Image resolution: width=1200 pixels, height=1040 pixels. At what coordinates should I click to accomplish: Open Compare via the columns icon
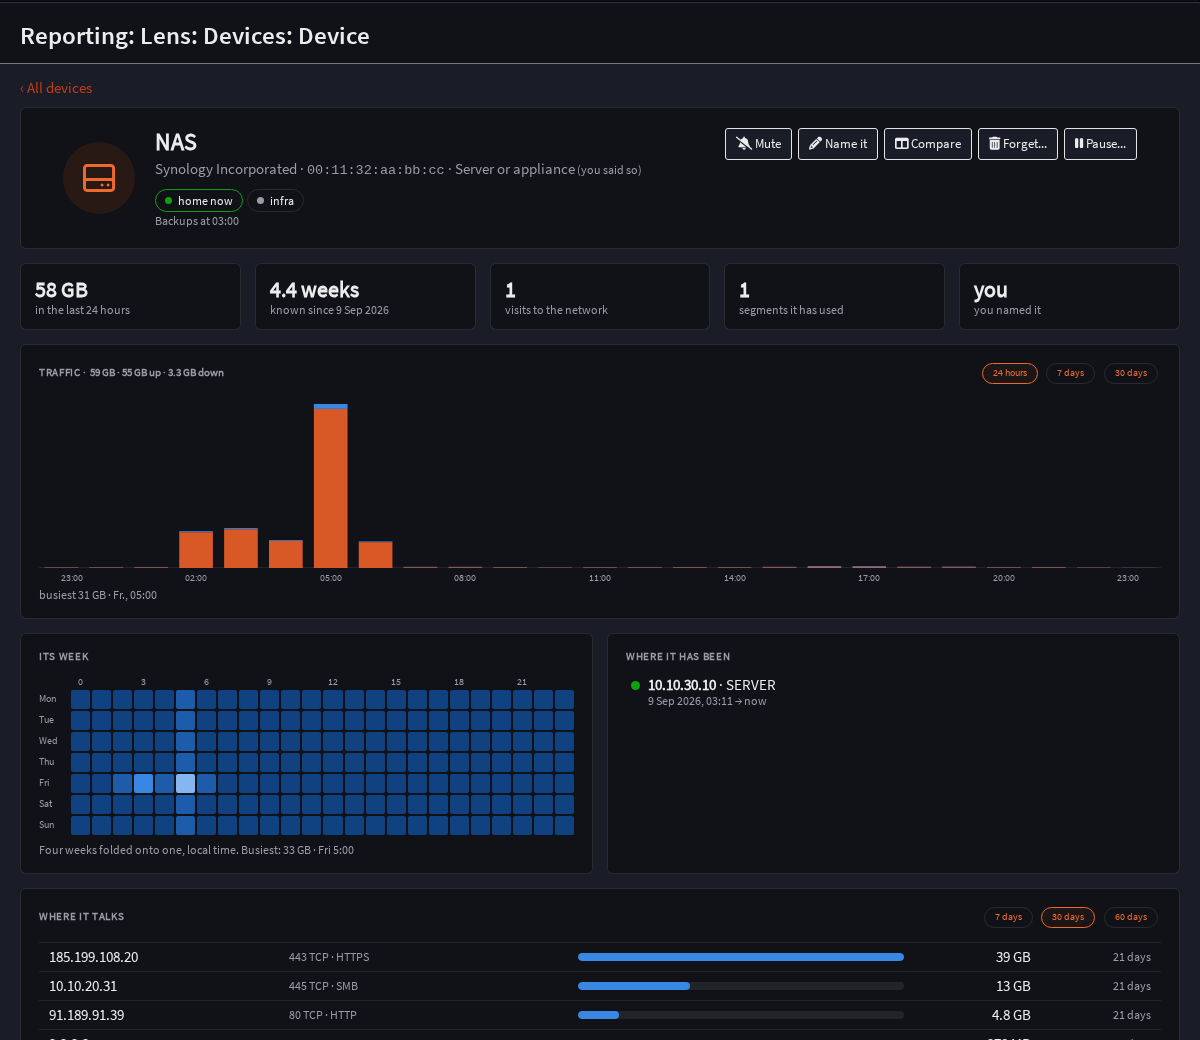click(928, 144)
